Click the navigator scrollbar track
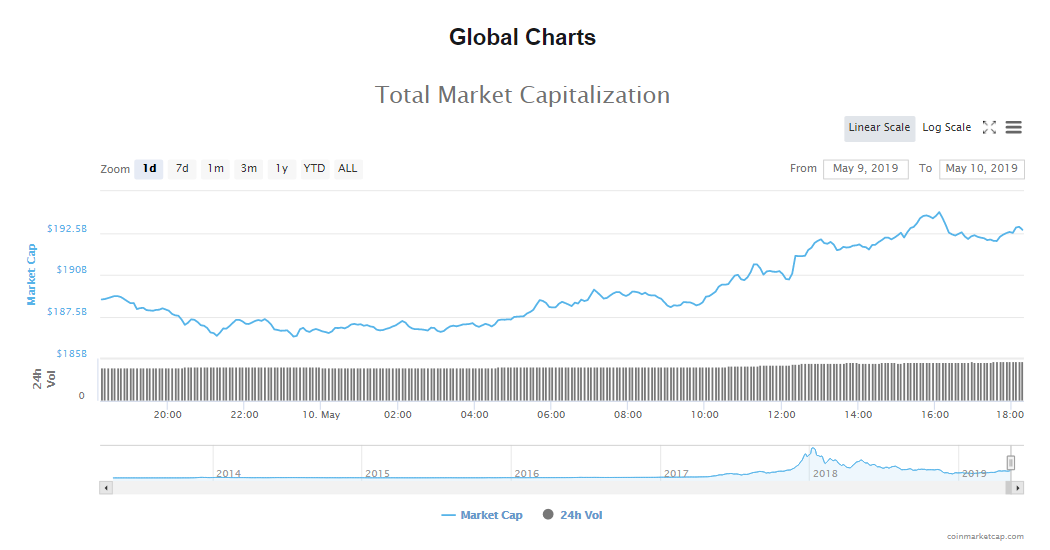This screenshot has width=1050, height=550. (x=560, y=488)
